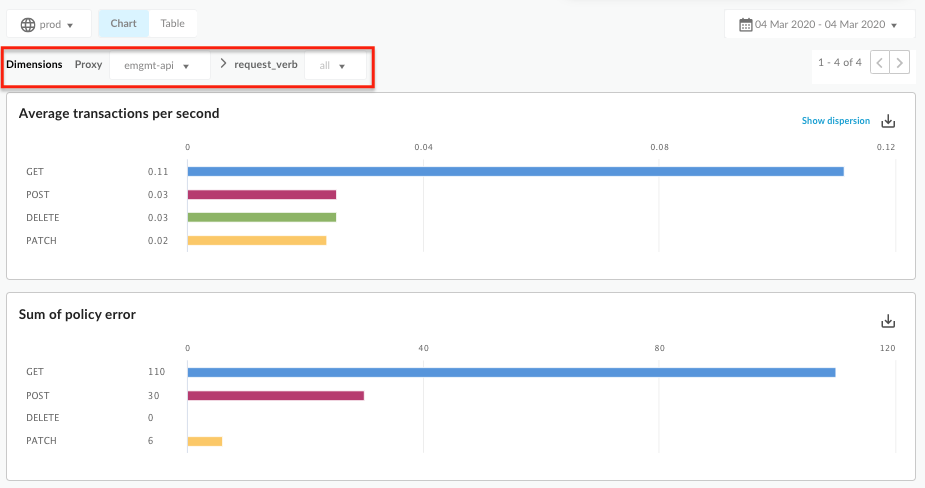Click the green DELETE bar in transactions chart
The width and height of the screenshot is (925, 488).
coord(261,217)
